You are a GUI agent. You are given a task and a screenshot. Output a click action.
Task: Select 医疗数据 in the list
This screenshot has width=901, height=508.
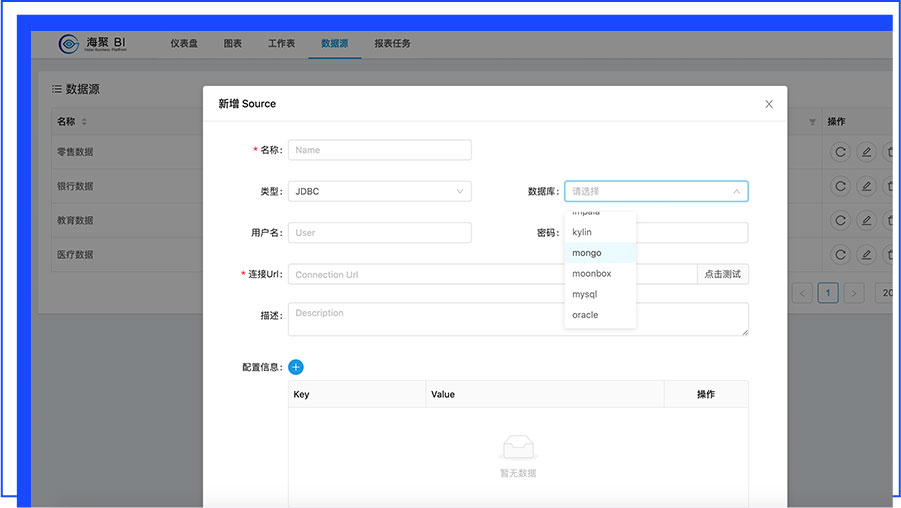pyautogui.click(x=75, y=255)
